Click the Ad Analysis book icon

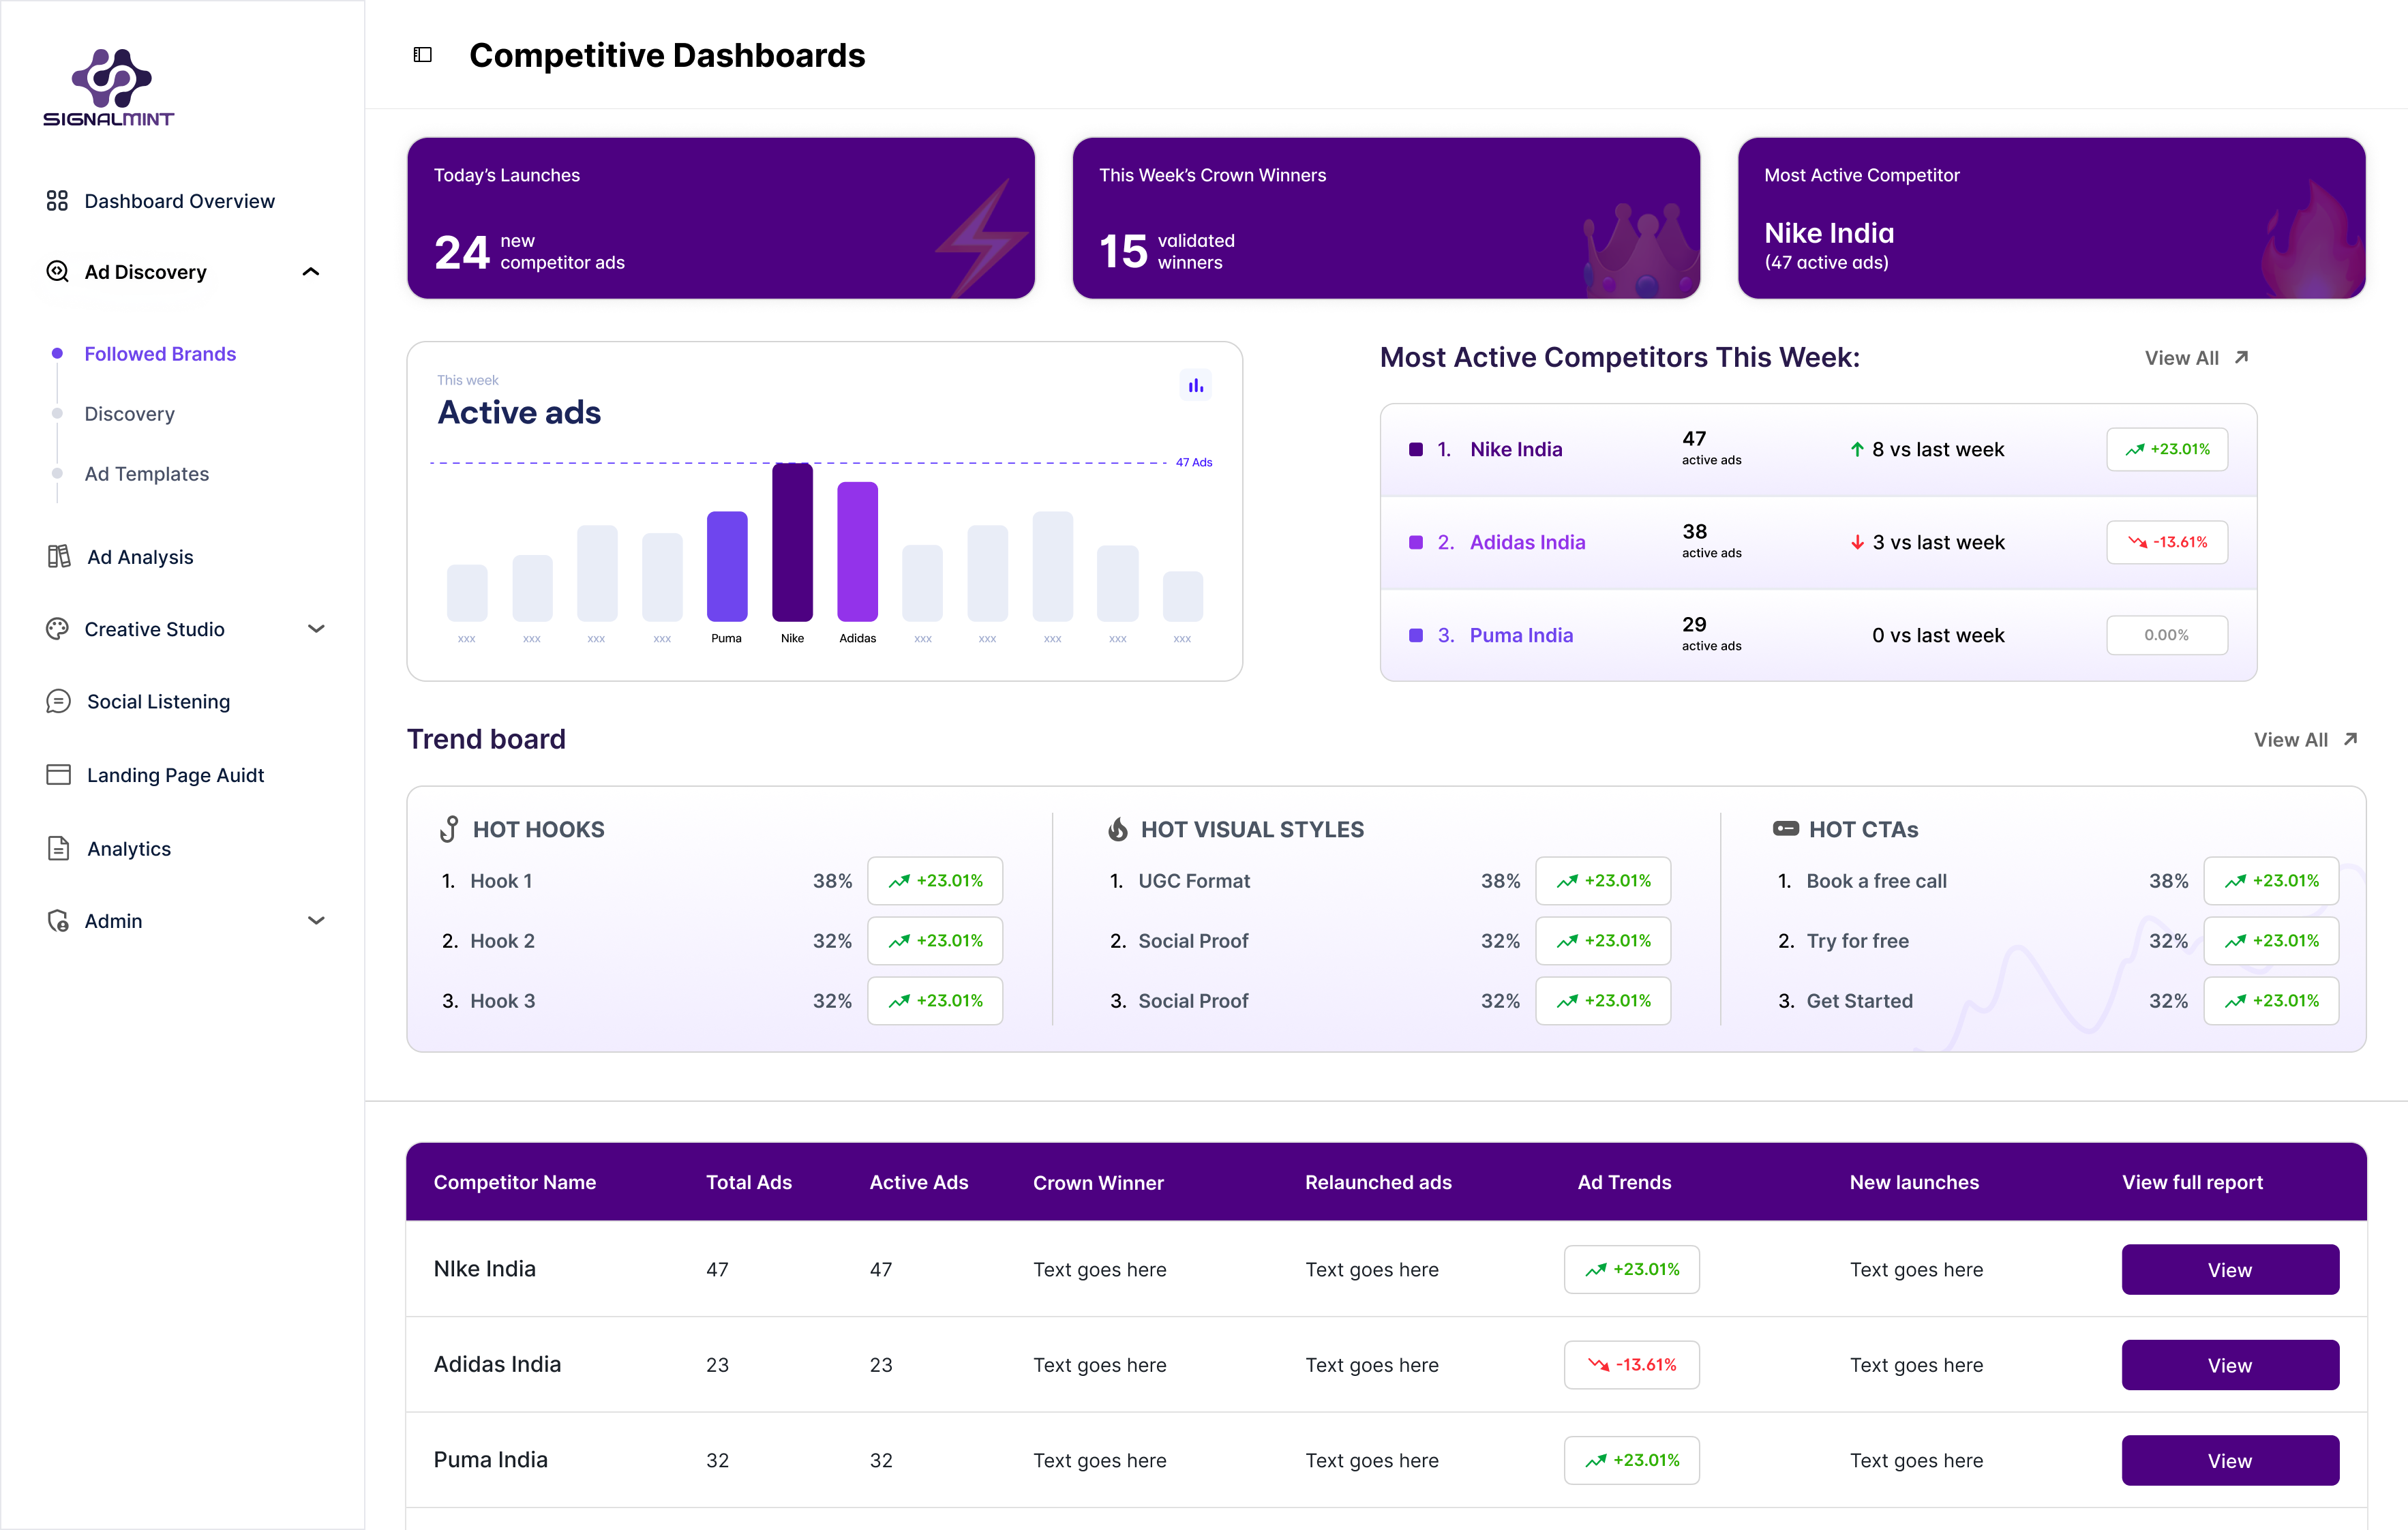point(59,556)
